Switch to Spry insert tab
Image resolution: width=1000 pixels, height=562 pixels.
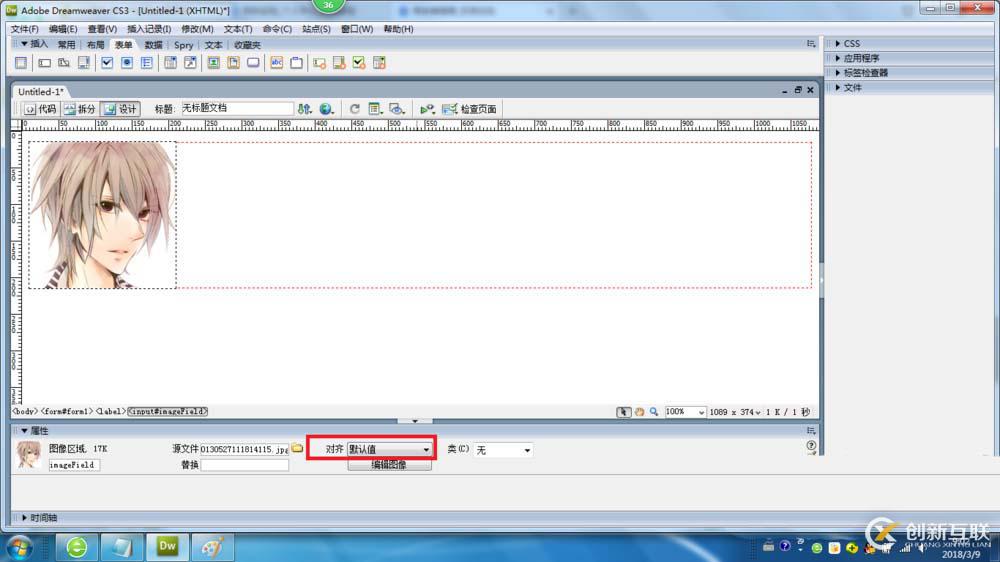[184, 45]
